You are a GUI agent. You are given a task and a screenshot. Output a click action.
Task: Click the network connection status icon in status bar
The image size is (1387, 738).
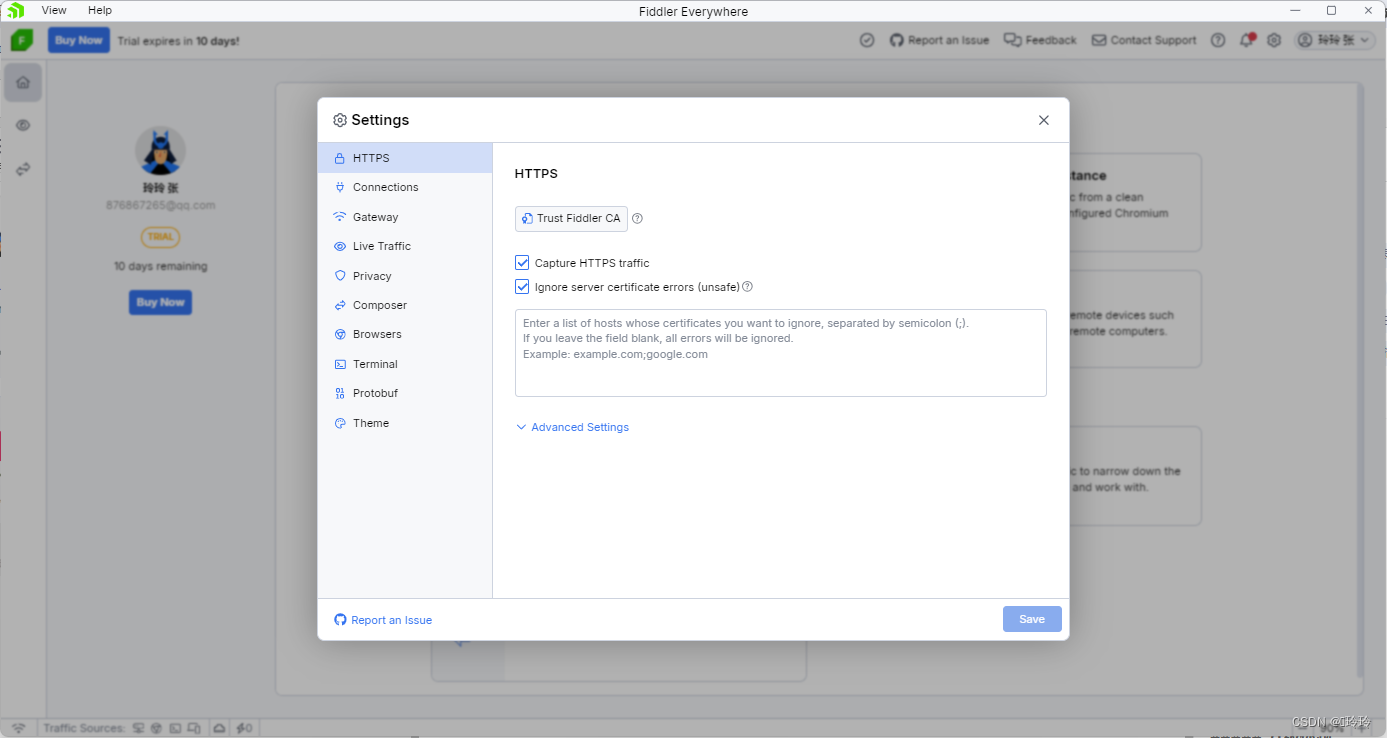pyautogui.click(x=18, y=728)
